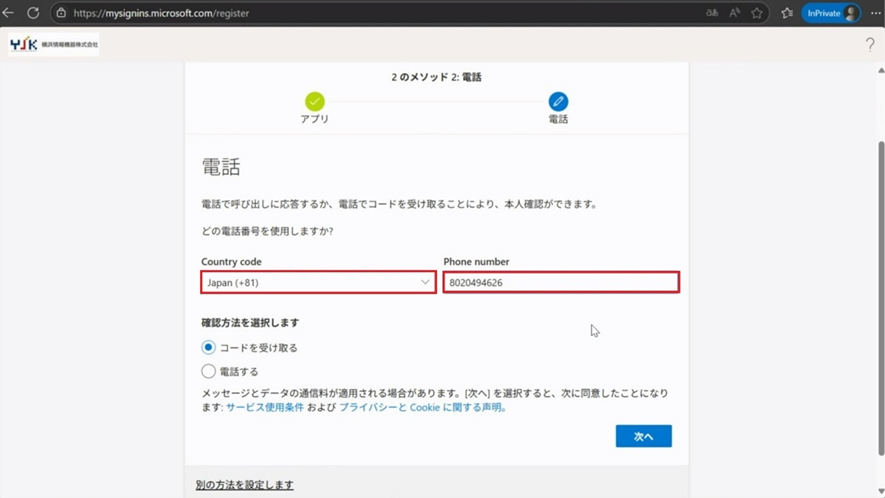Click the read aloud icon

click(735, 13)
